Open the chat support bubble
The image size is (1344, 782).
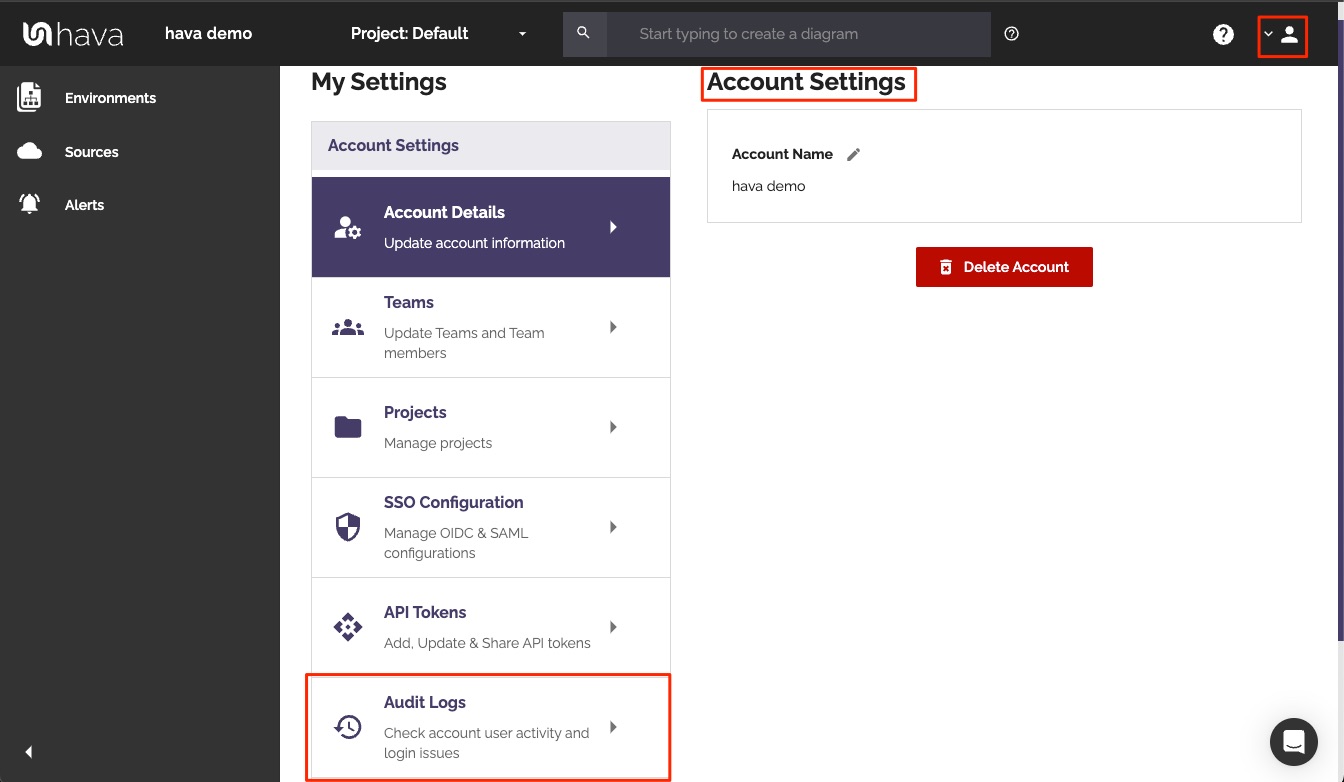click(1293, 741)
